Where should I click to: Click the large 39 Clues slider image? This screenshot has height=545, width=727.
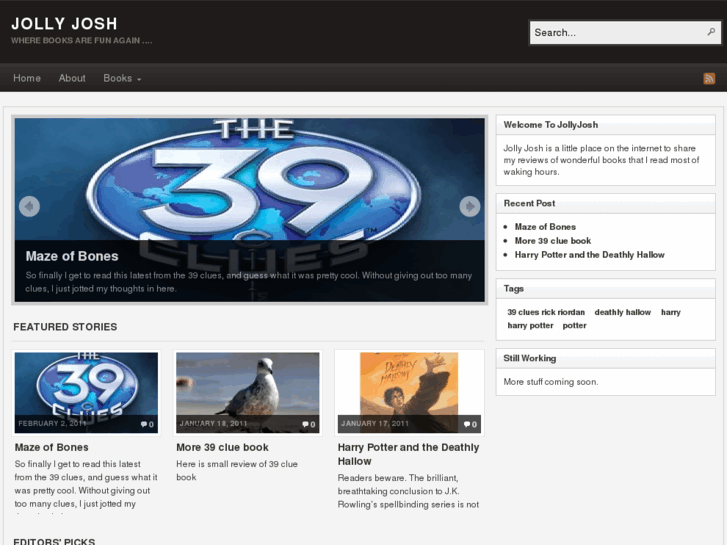click(x=249, y=210)
